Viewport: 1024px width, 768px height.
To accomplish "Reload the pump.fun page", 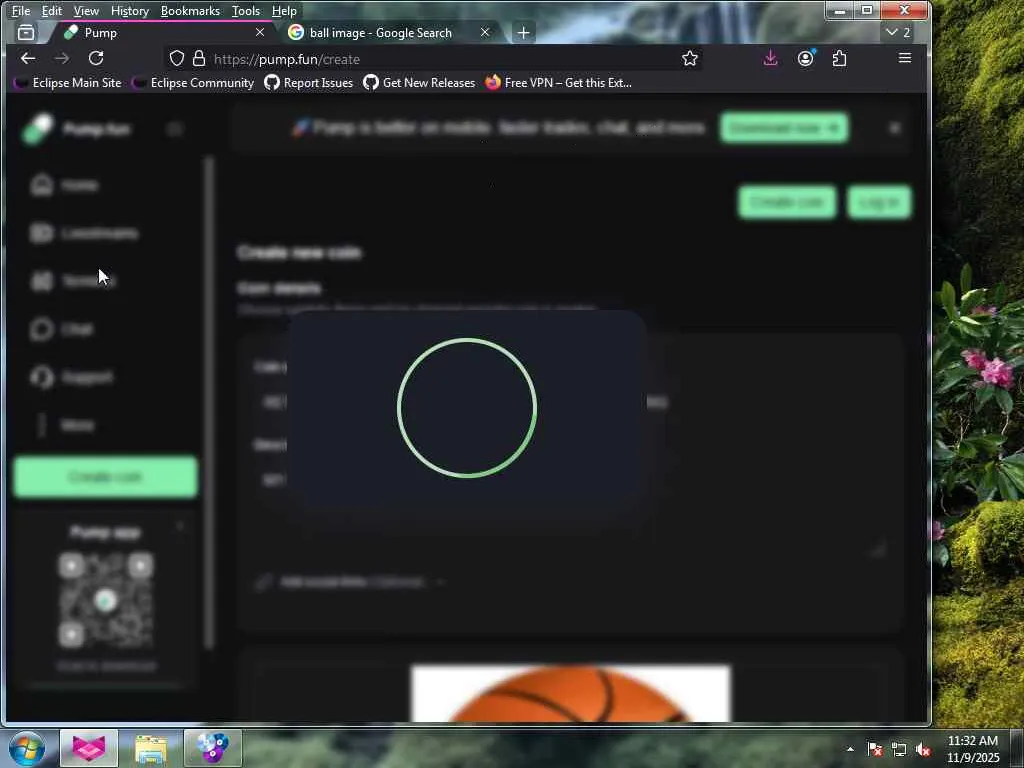I will coord(96,59).
